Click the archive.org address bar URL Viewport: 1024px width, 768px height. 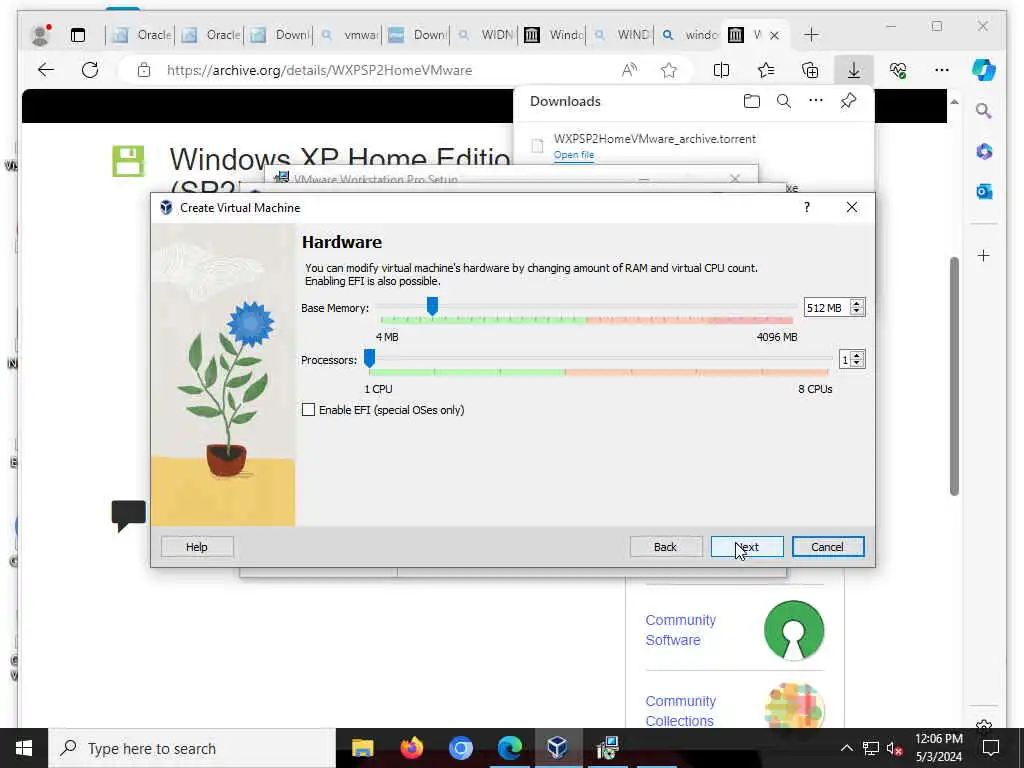pyautogui.click(x=319, y=70)
